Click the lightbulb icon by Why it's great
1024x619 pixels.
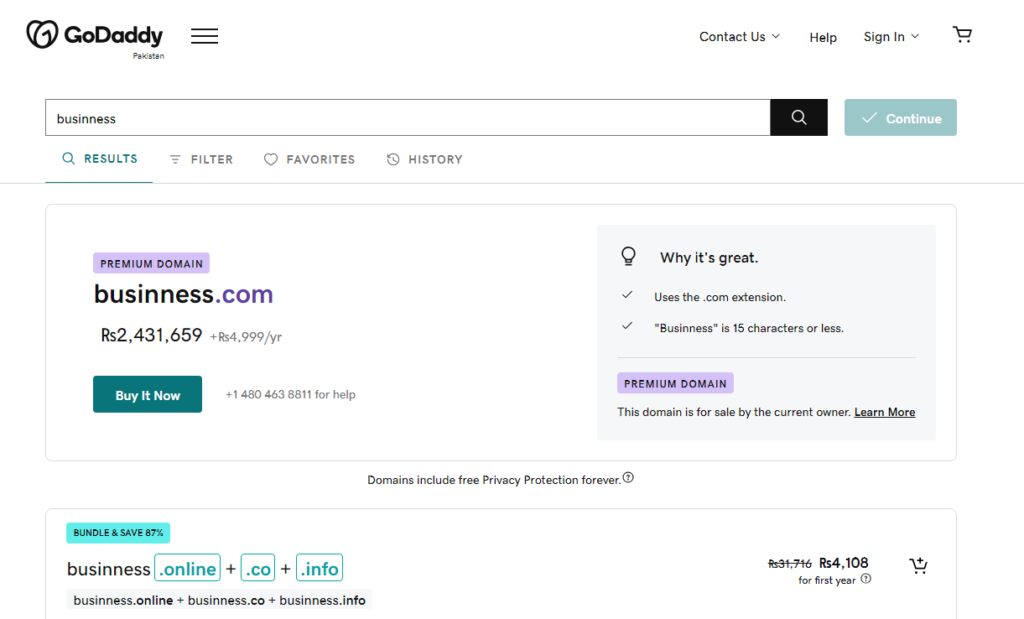[x=628, y=256]
